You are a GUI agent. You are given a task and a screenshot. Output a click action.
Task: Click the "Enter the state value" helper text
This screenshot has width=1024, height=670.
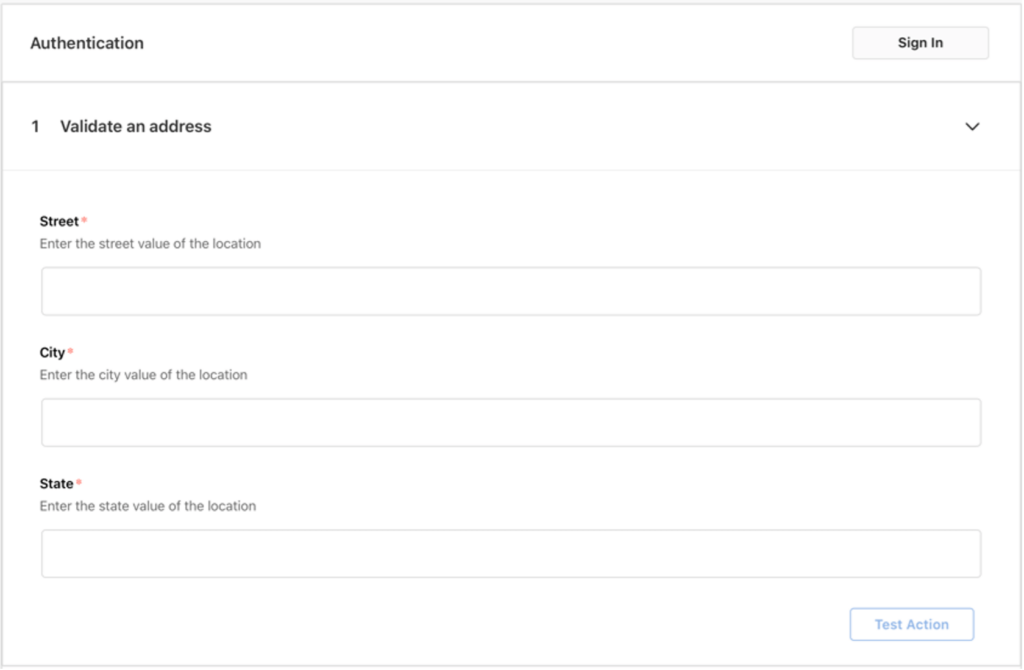pyautogui.click(x=148, y=506)
